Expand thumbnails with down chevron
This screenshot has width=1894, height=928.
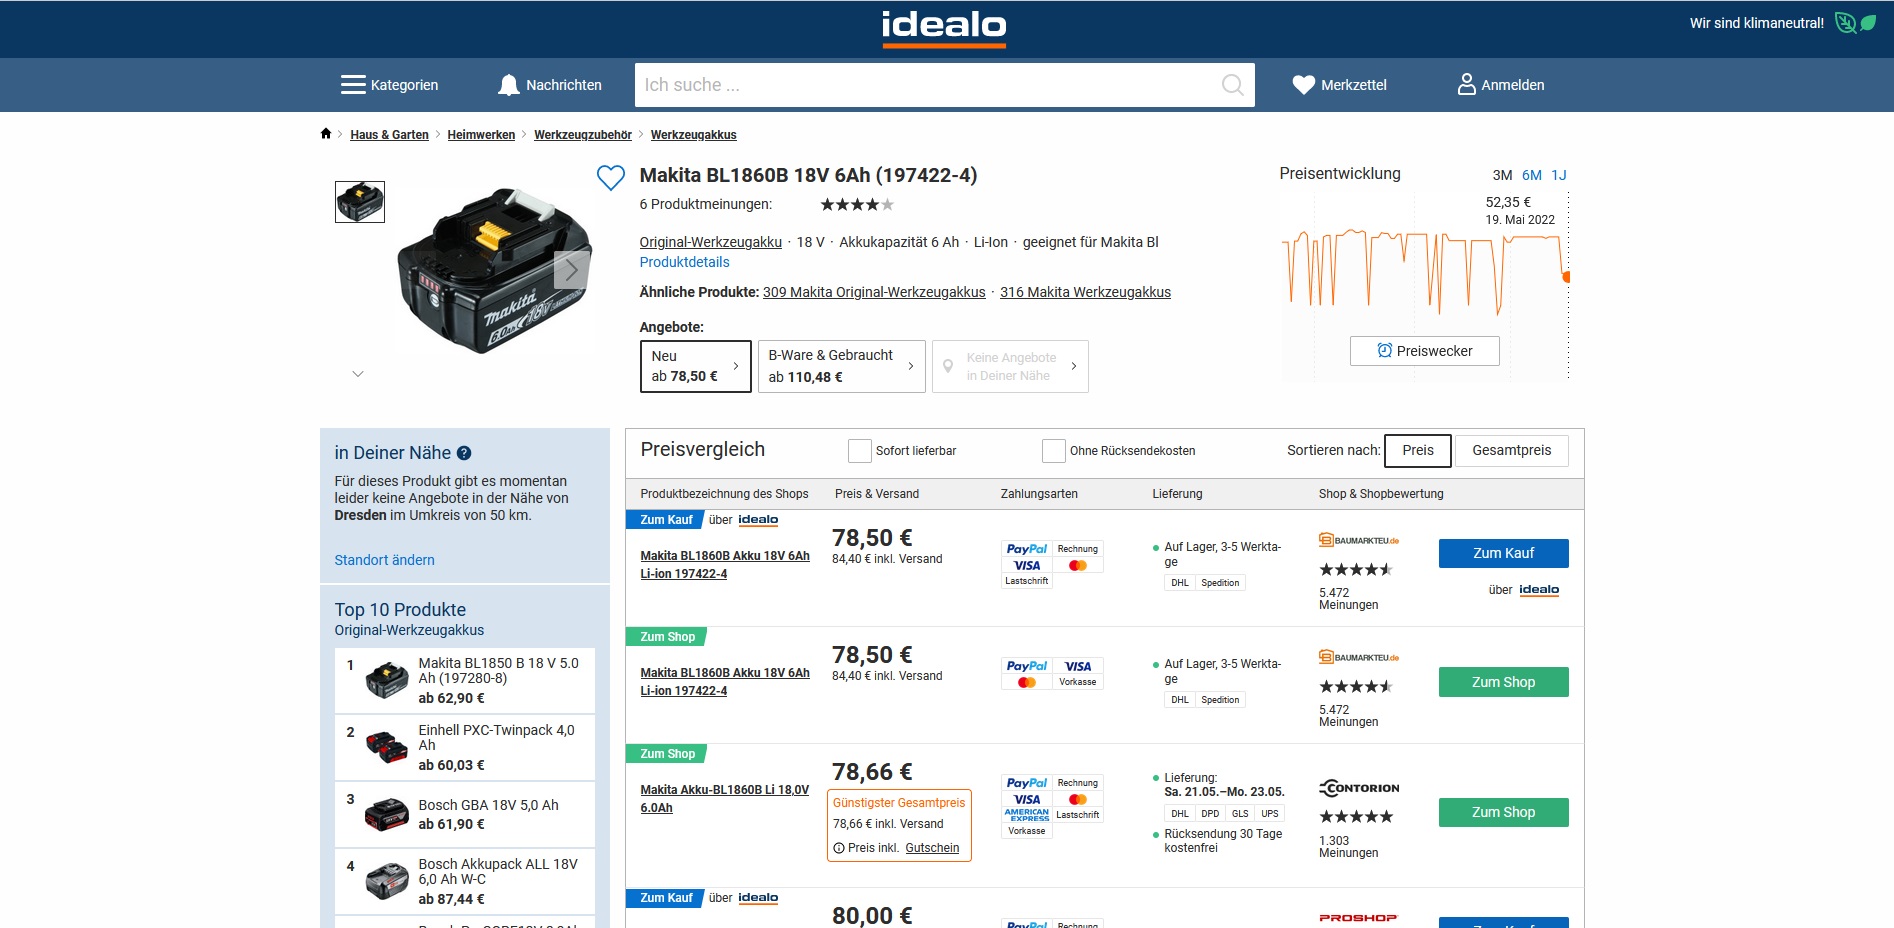[358, 374]
